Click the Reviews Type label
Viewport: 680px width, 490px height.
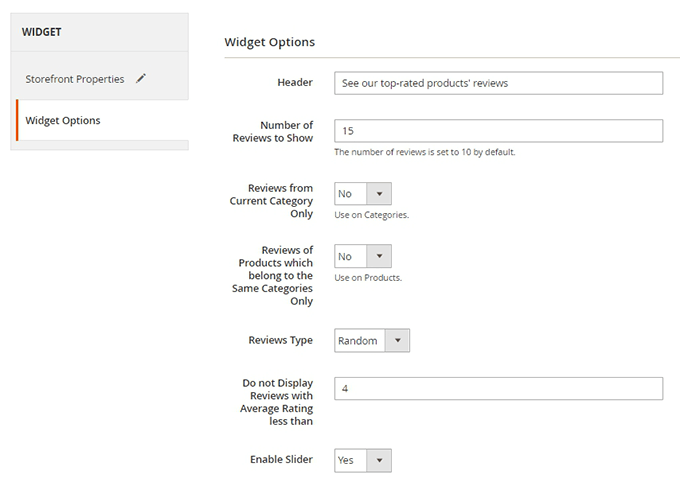281,340
